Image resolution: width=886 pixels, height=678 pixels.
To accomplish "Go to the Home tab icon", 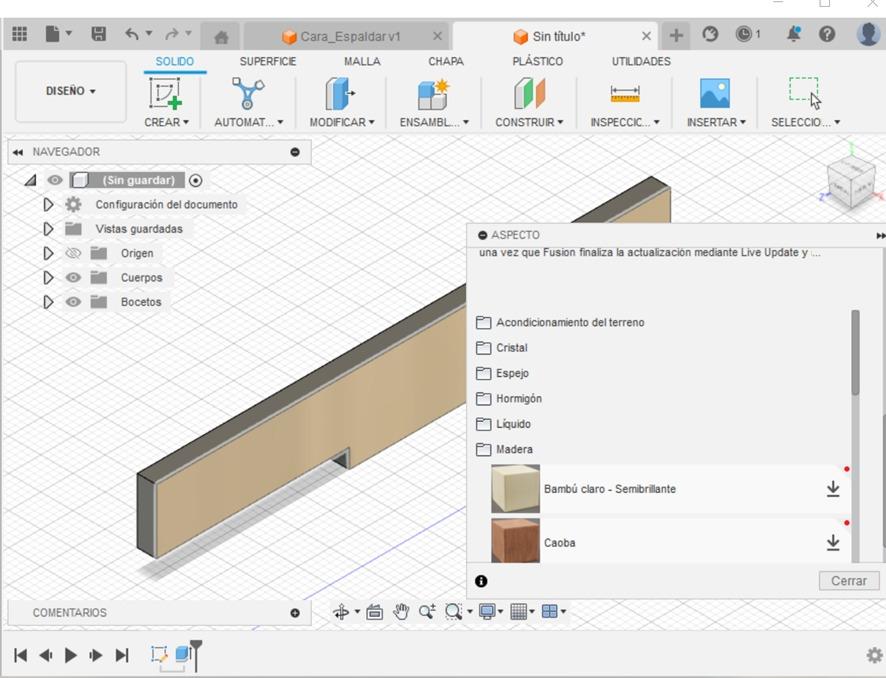I will pyautogui.click(x=222, y=37).
